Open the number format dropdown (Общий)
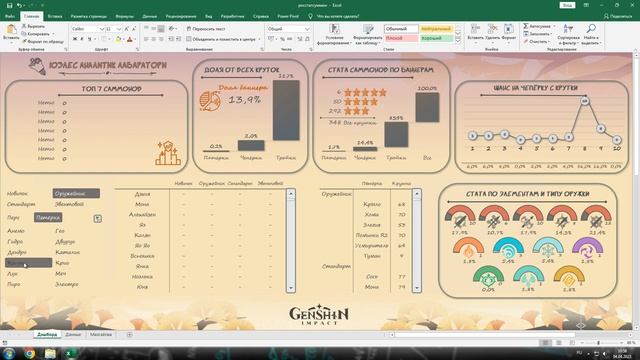Screen dimensions: 640x360 coord(307,29)
